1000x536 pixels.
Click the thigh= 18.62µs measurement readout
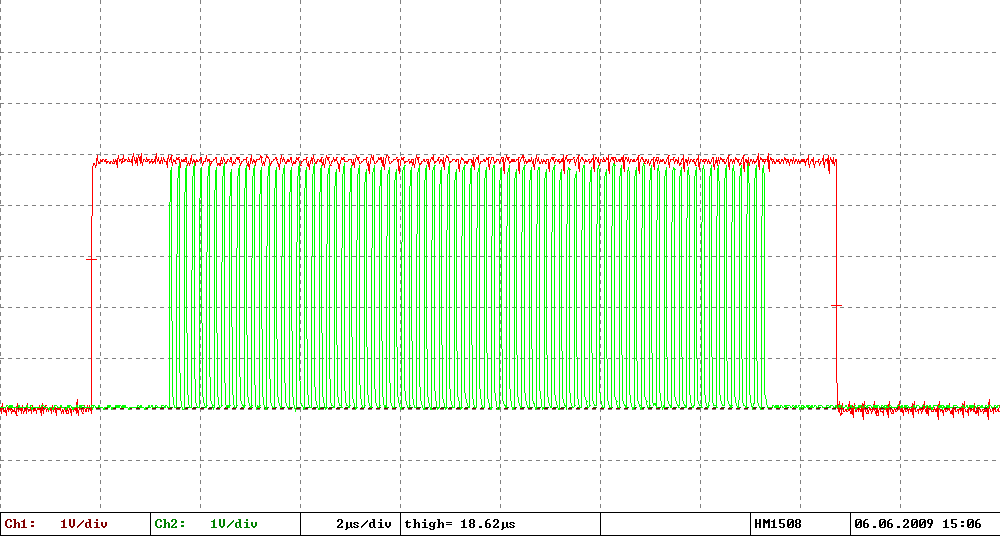(460, 525)
